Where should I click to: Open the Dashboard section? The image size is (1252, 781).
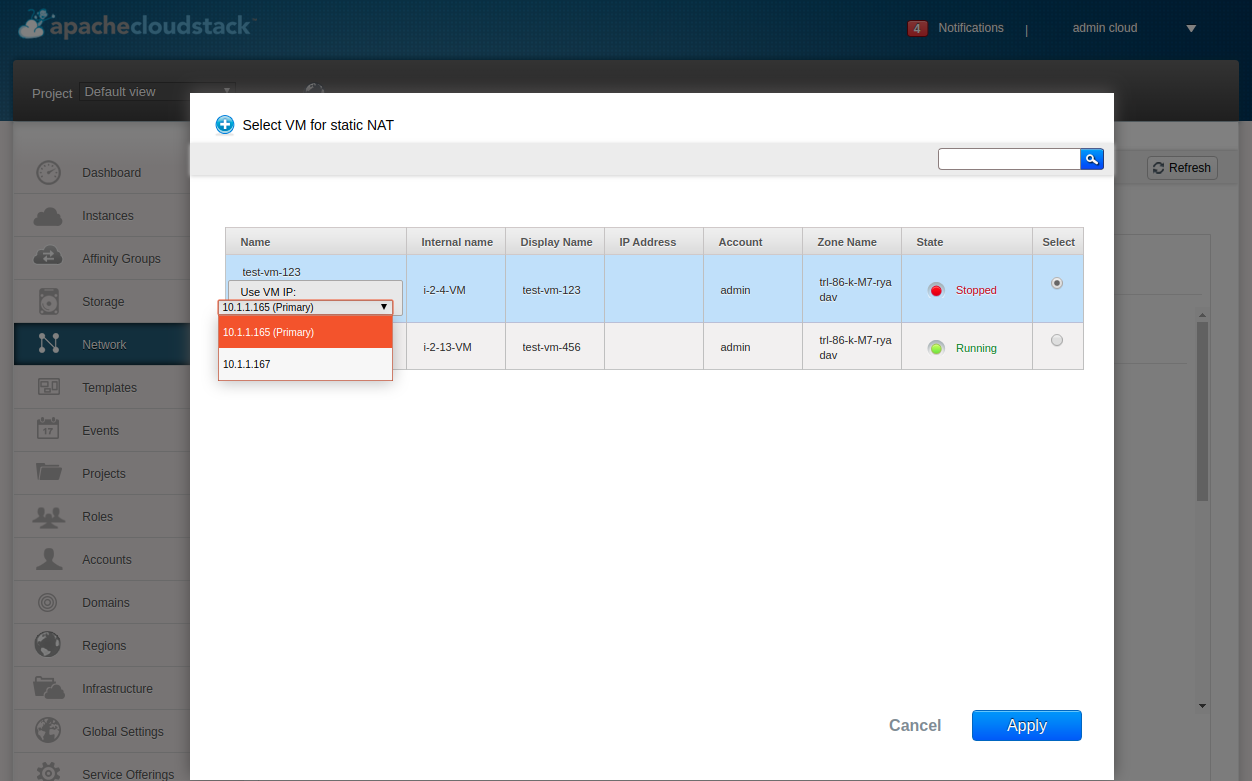tap(110, 172)
